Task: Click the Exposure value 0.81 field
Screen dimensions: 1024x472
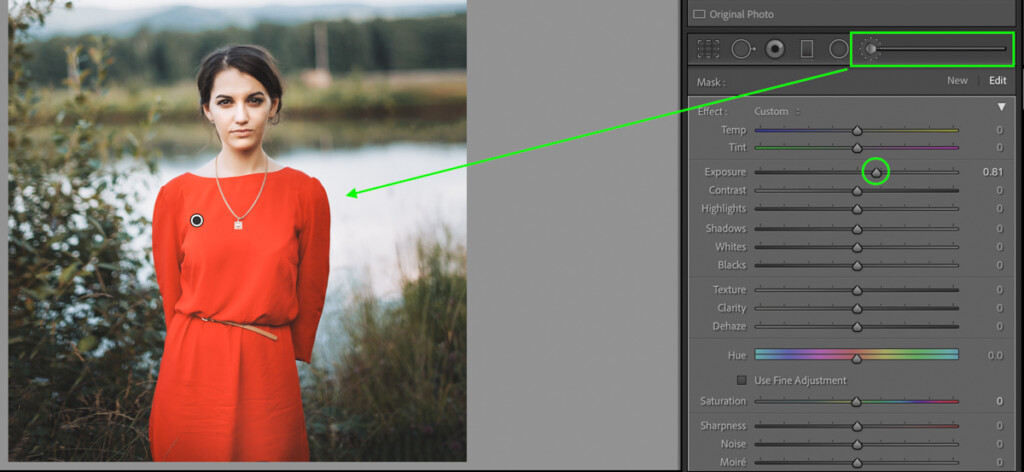Action: click(x=993, y=172)
